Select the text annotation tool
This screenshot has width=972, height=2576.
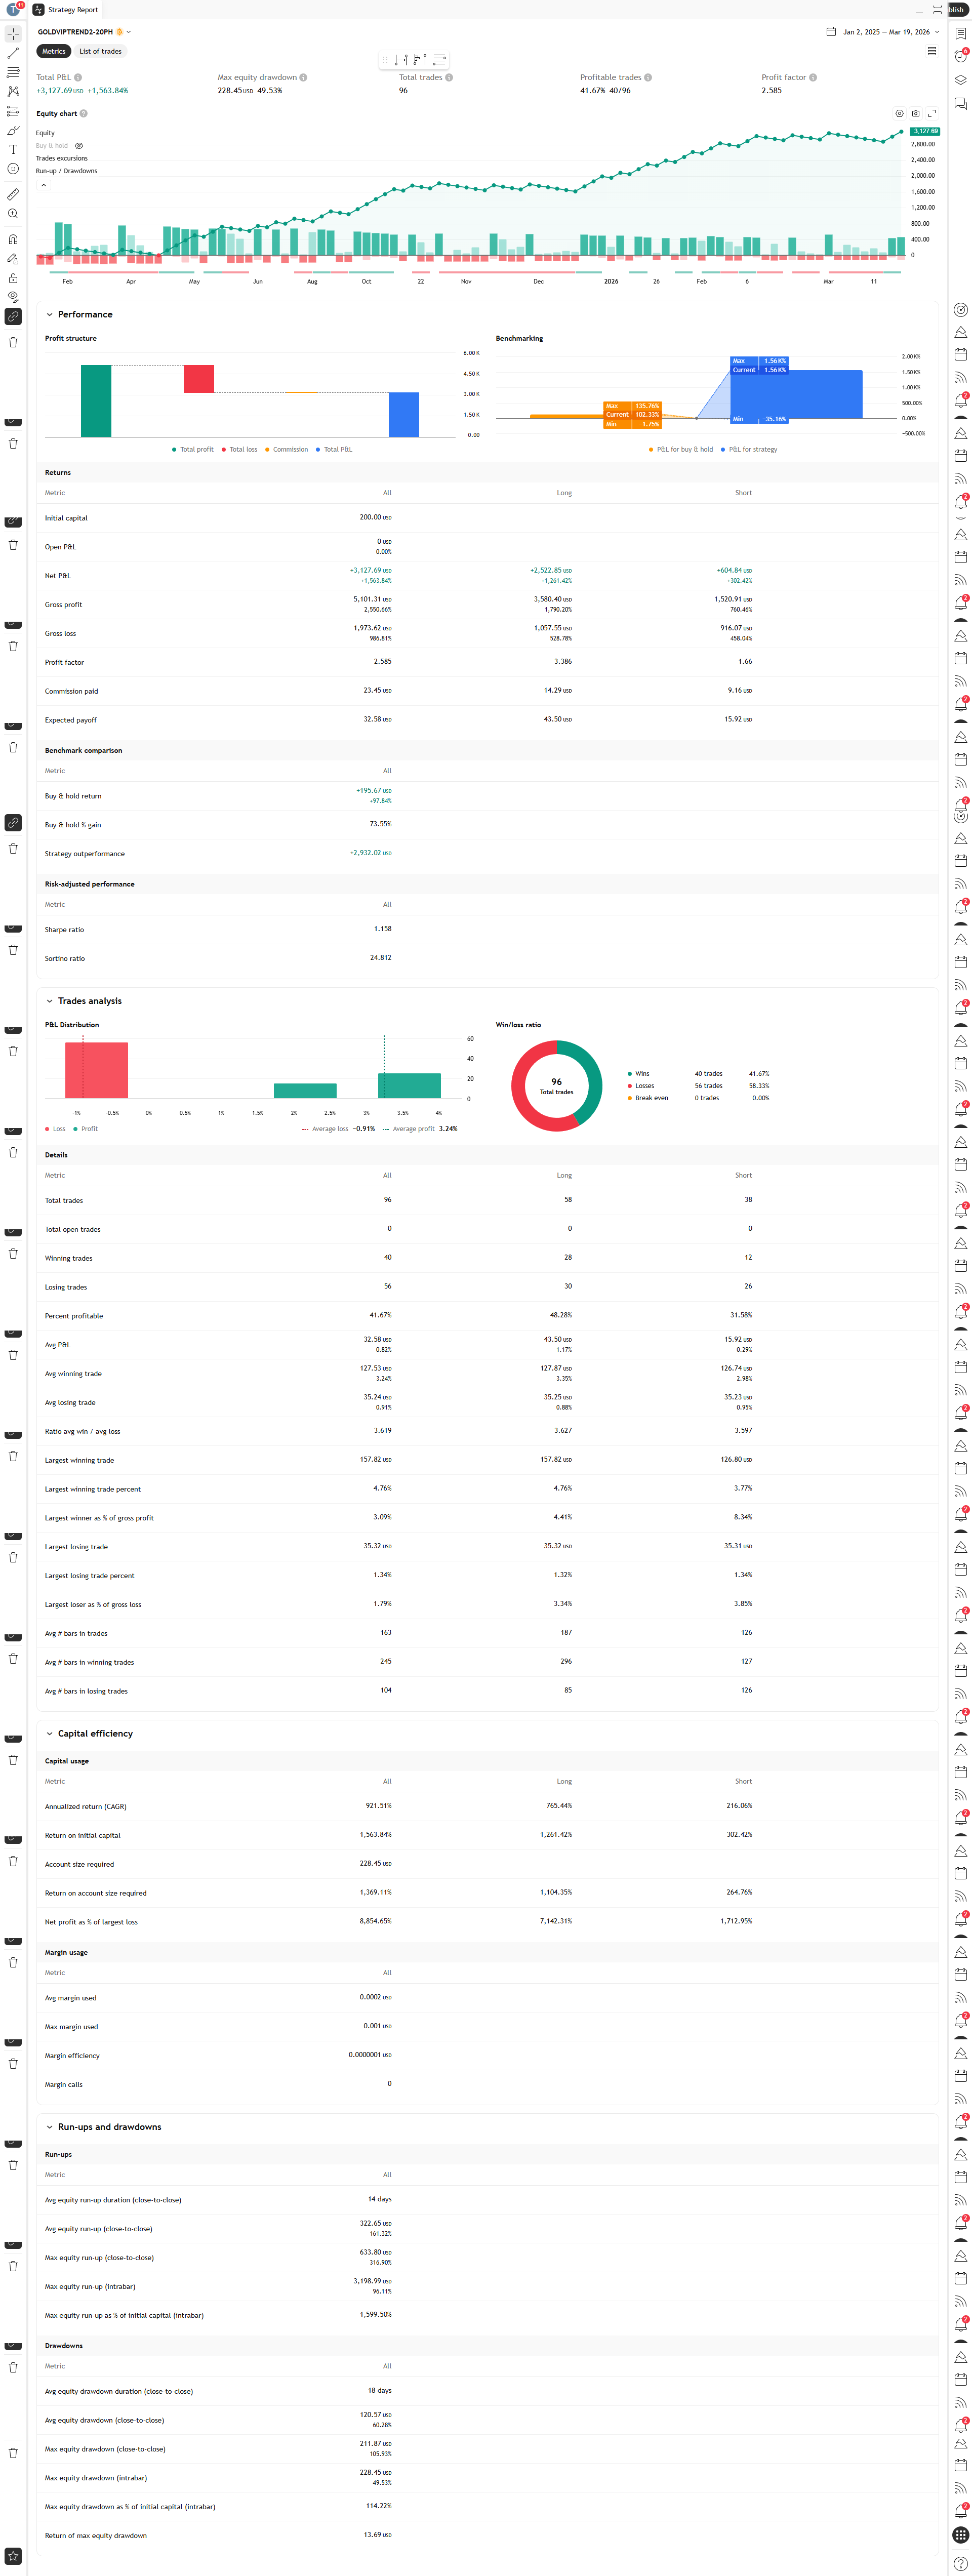coord(13,149)
